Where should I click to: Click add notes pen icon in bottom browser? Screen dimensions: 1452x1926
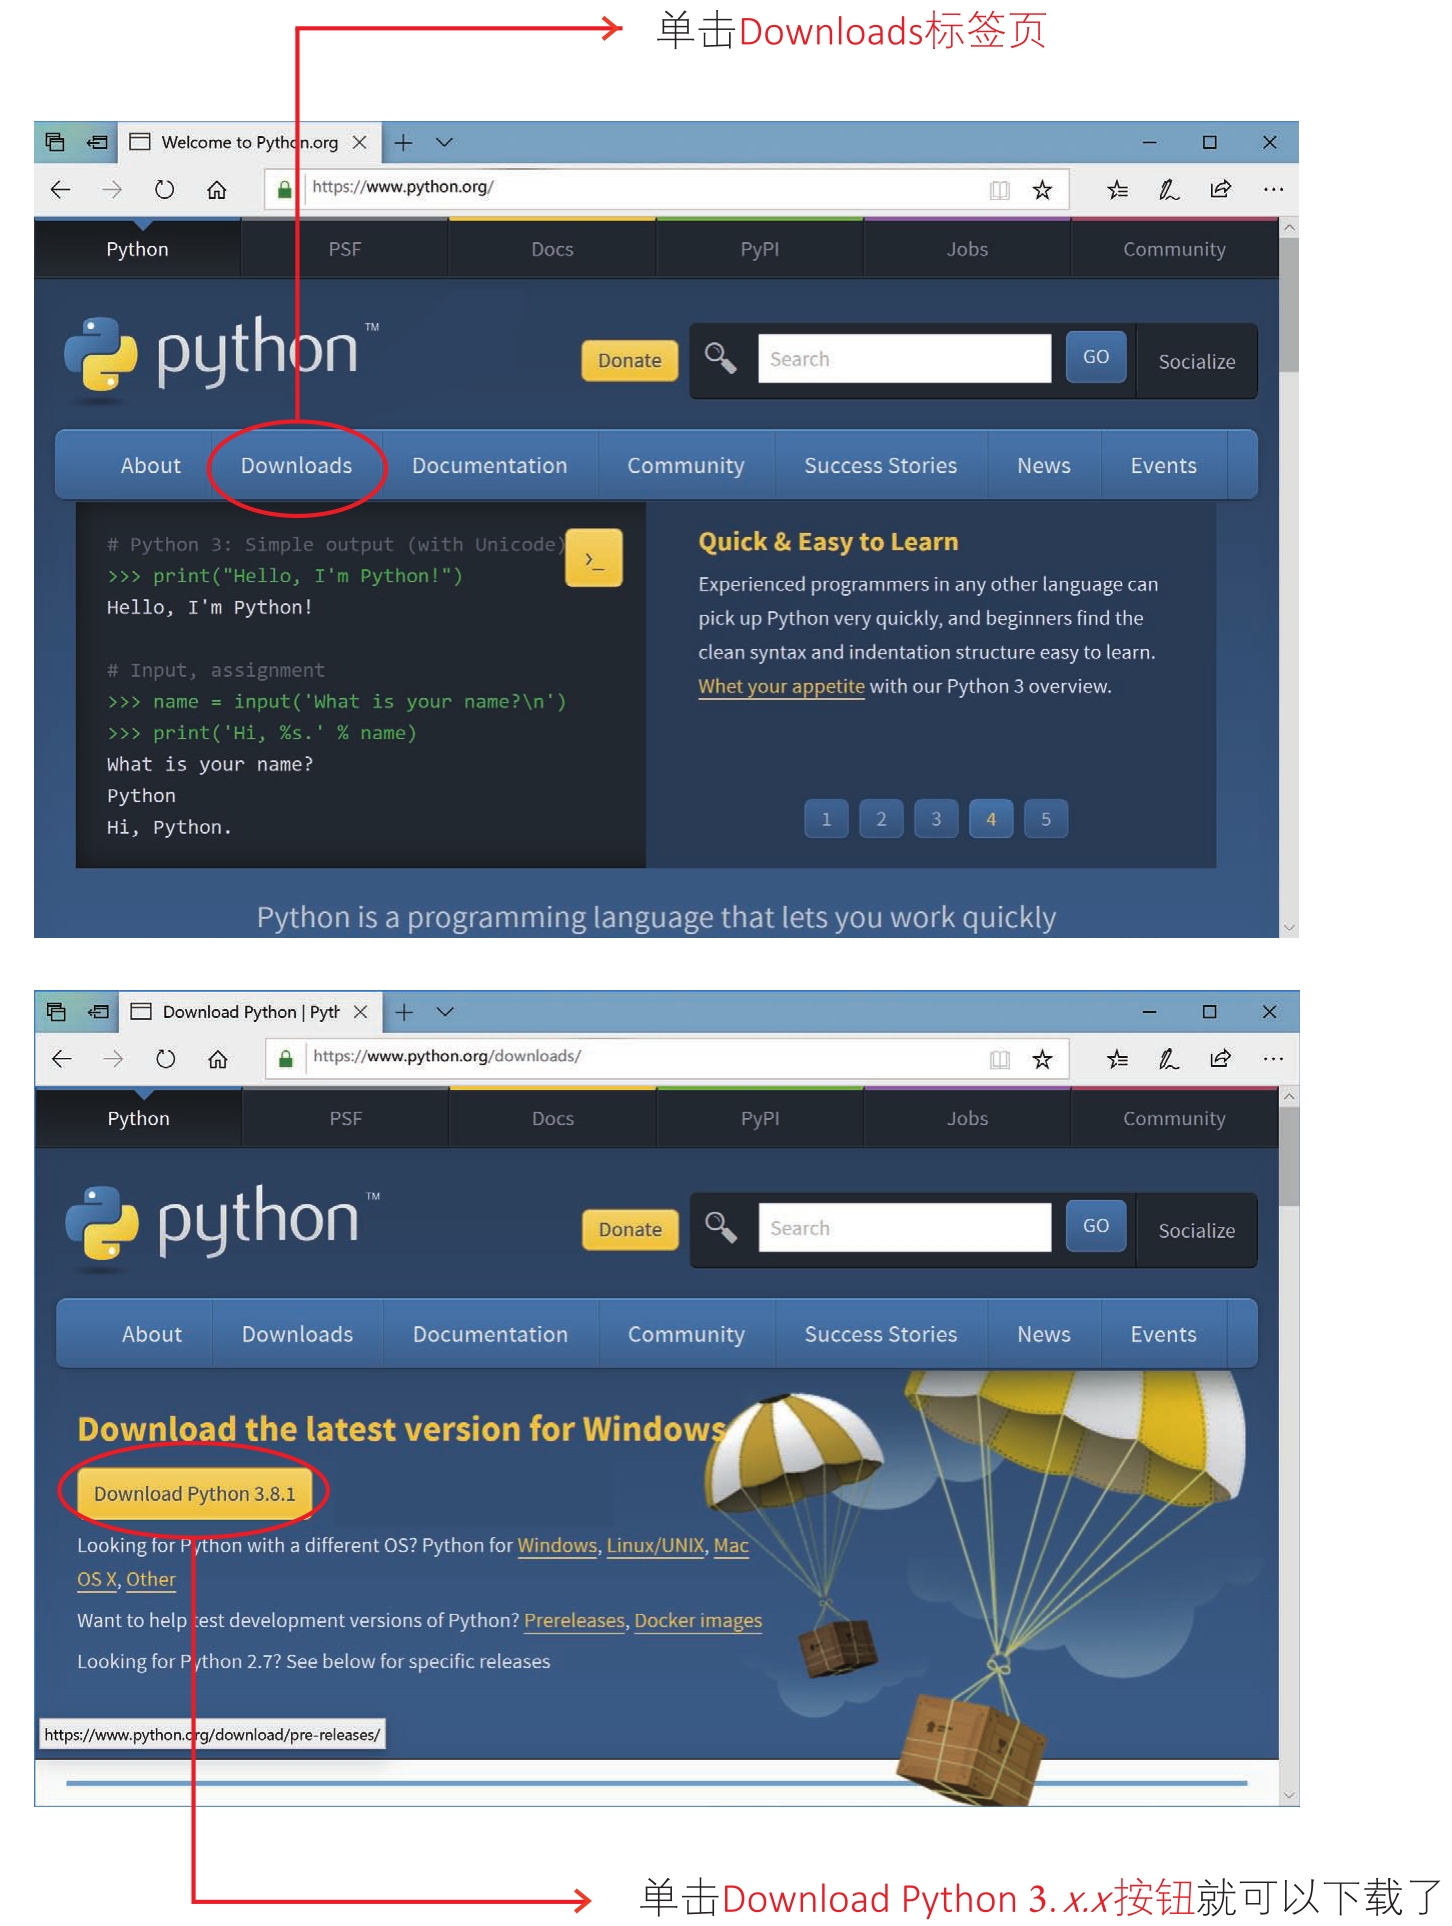(x=1168, y=1058)
